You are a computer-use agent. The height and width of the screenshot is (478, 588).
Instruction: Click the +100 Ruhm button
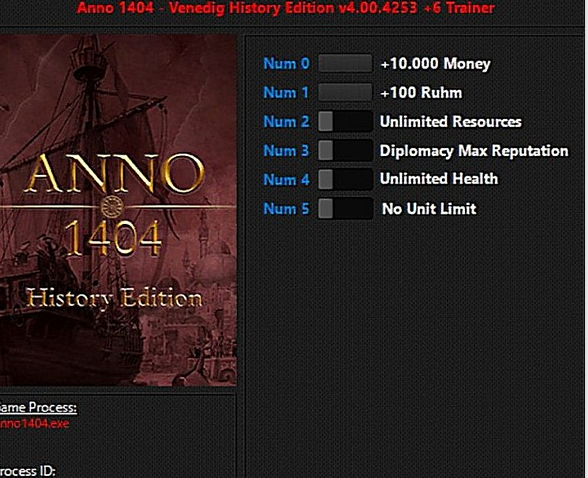(345, 92)
